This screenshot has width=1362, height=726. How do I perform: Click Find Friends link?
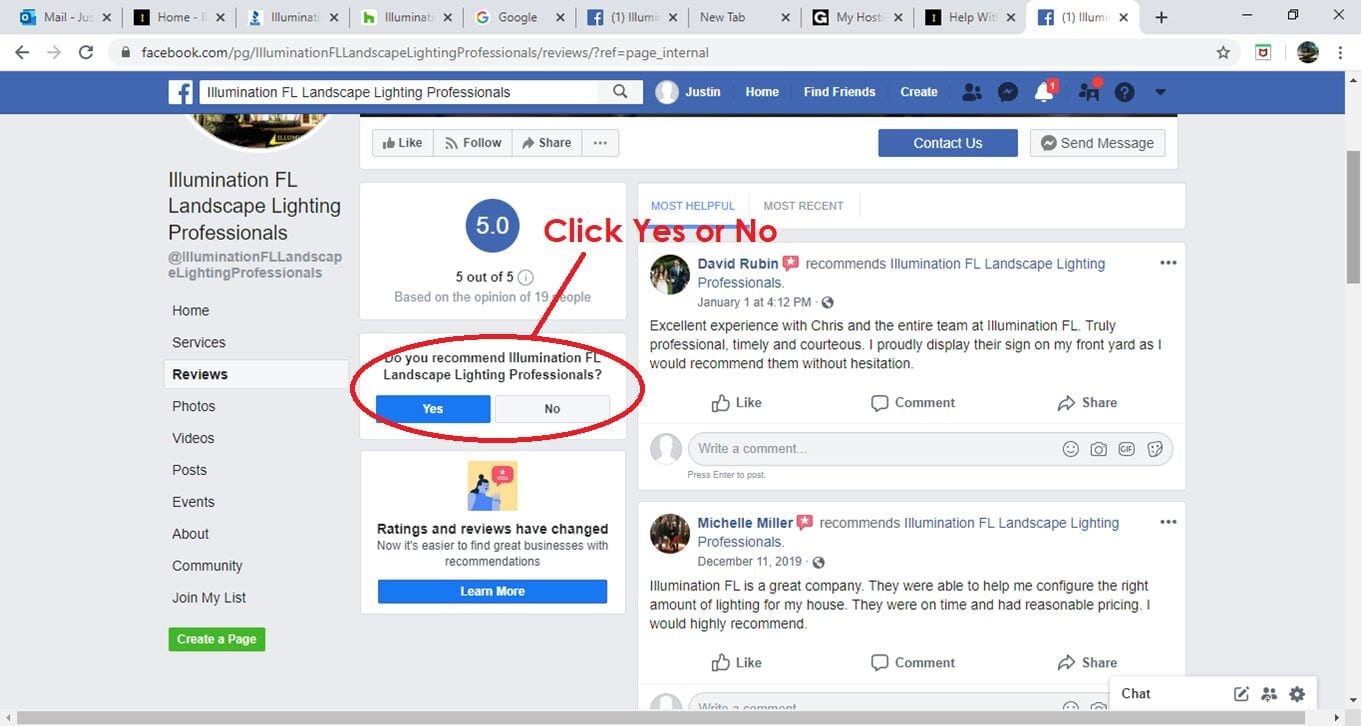(840, 92)
